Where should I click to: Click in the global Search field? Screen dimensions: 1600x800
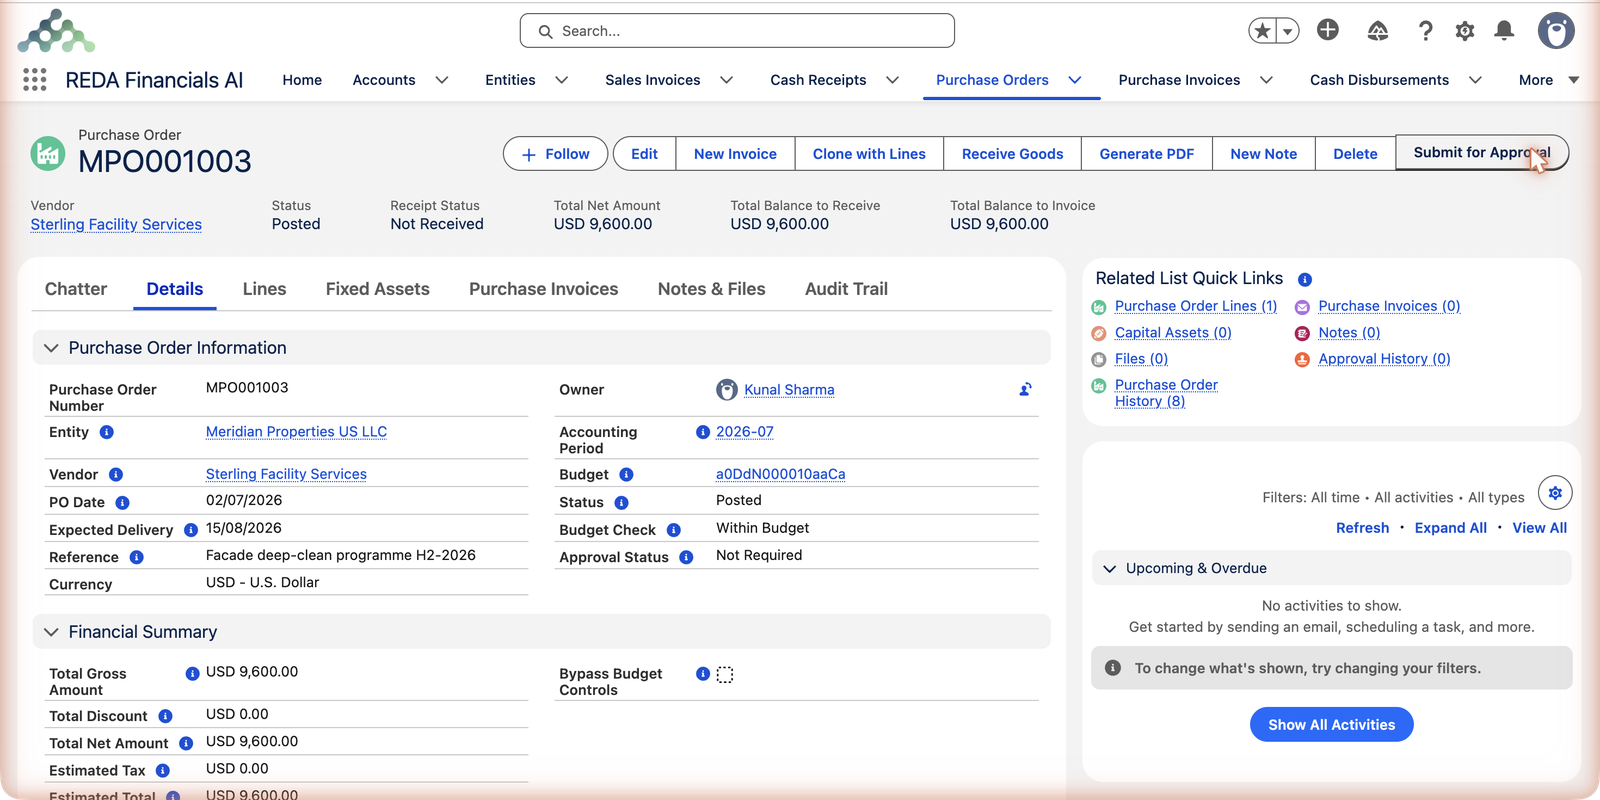click(x=737, y=31)
